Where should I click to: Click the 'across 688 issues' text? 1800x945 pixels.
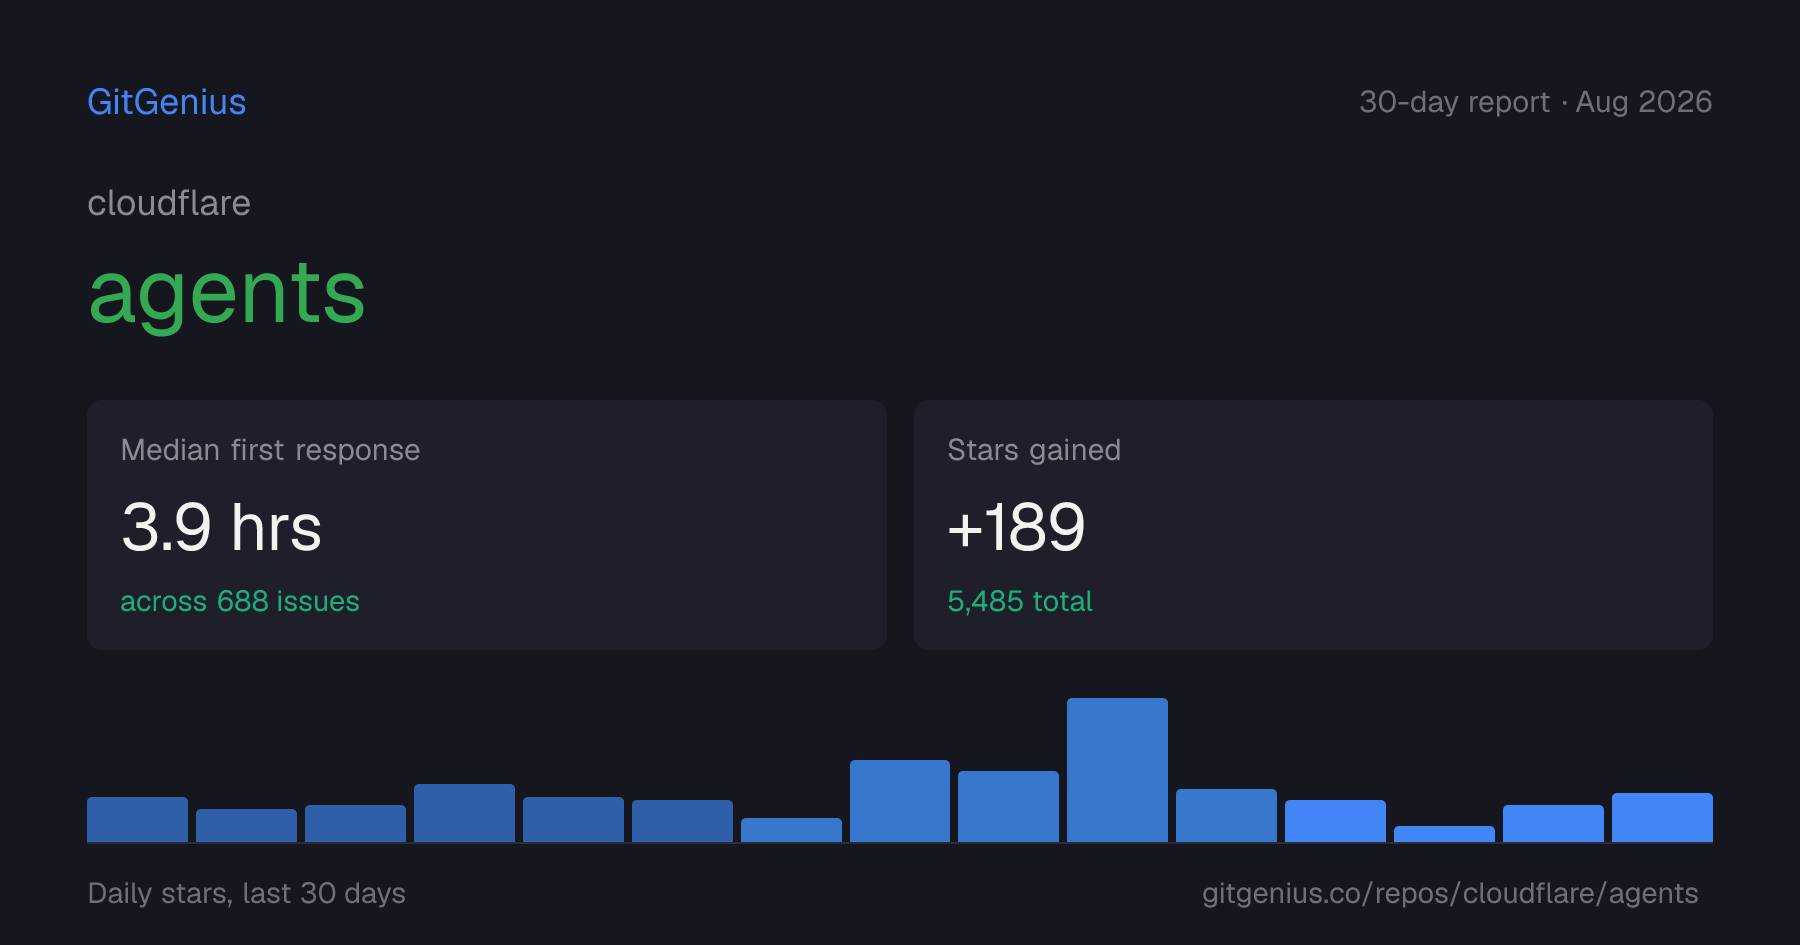tap(240, 601)
